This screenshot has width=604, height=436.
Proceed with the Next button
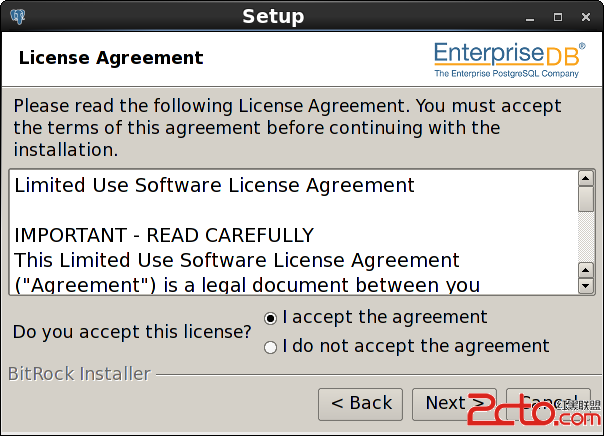pos(455,404)
